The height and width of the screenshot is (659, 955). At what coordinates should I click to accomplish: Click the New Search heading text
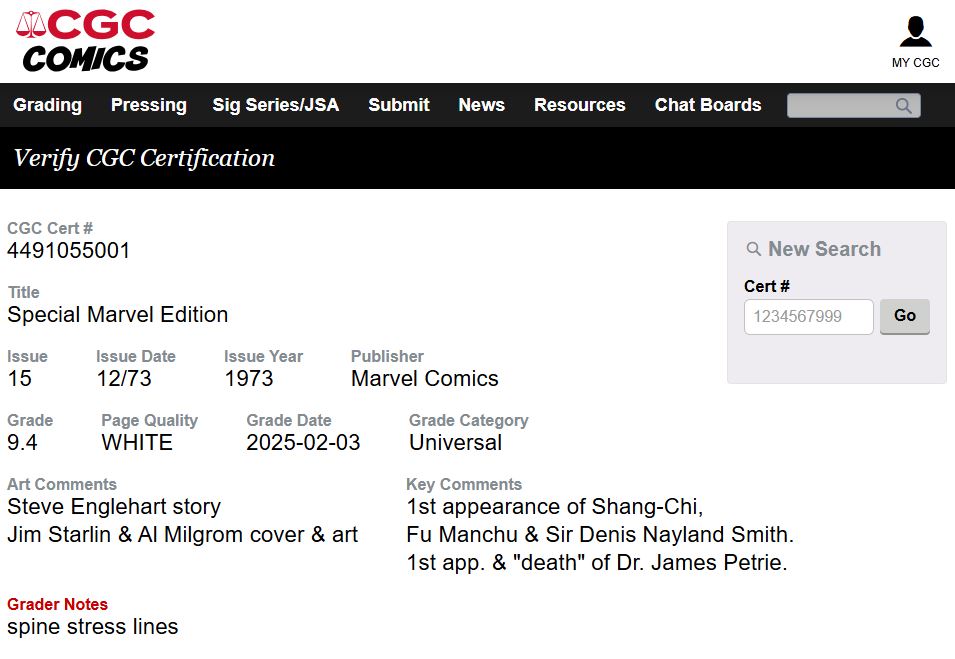point(825,249)
